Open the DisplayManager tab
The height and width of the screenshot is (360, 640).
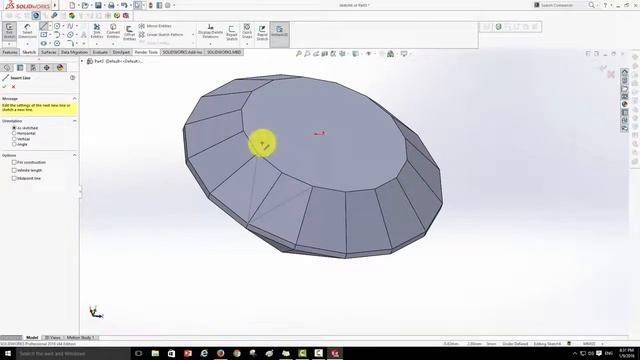(x=60, y=68)
